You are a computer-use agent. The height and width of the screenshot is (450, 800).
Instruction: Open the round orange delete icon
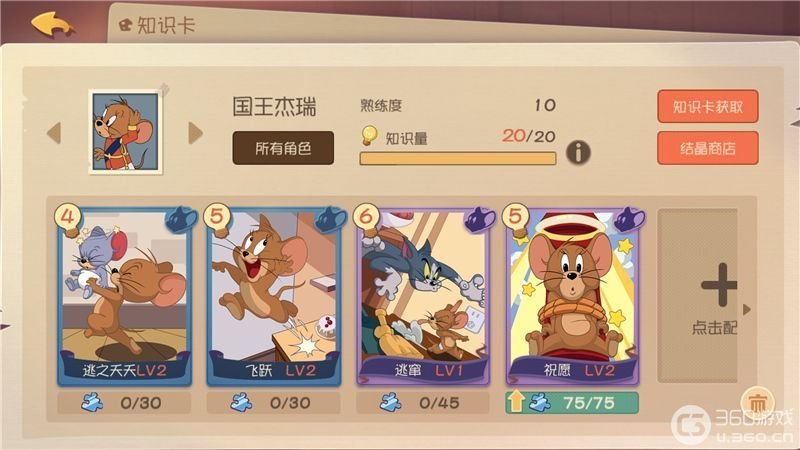[x=757, y=403]
